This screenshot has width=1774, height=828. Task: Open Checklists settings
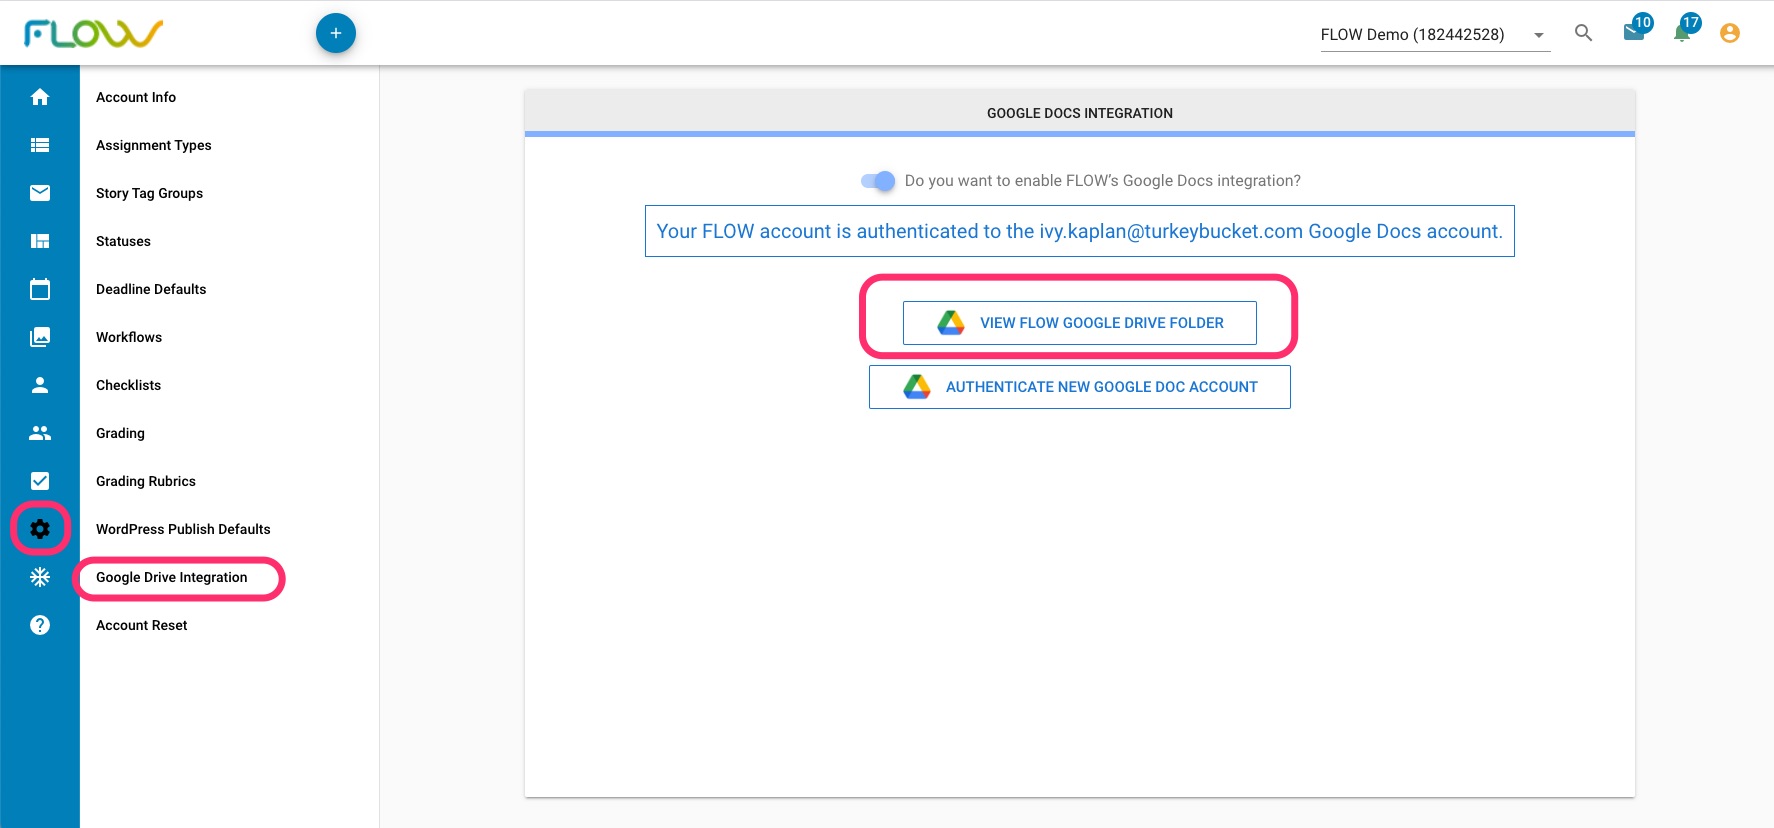click(x=128, y=385)
